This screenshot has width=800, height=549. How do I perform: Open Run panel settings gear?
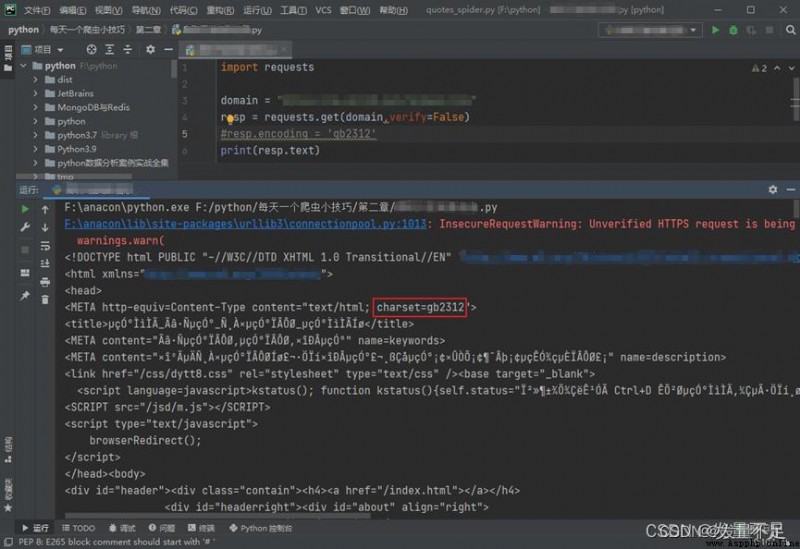pos(773,190)
